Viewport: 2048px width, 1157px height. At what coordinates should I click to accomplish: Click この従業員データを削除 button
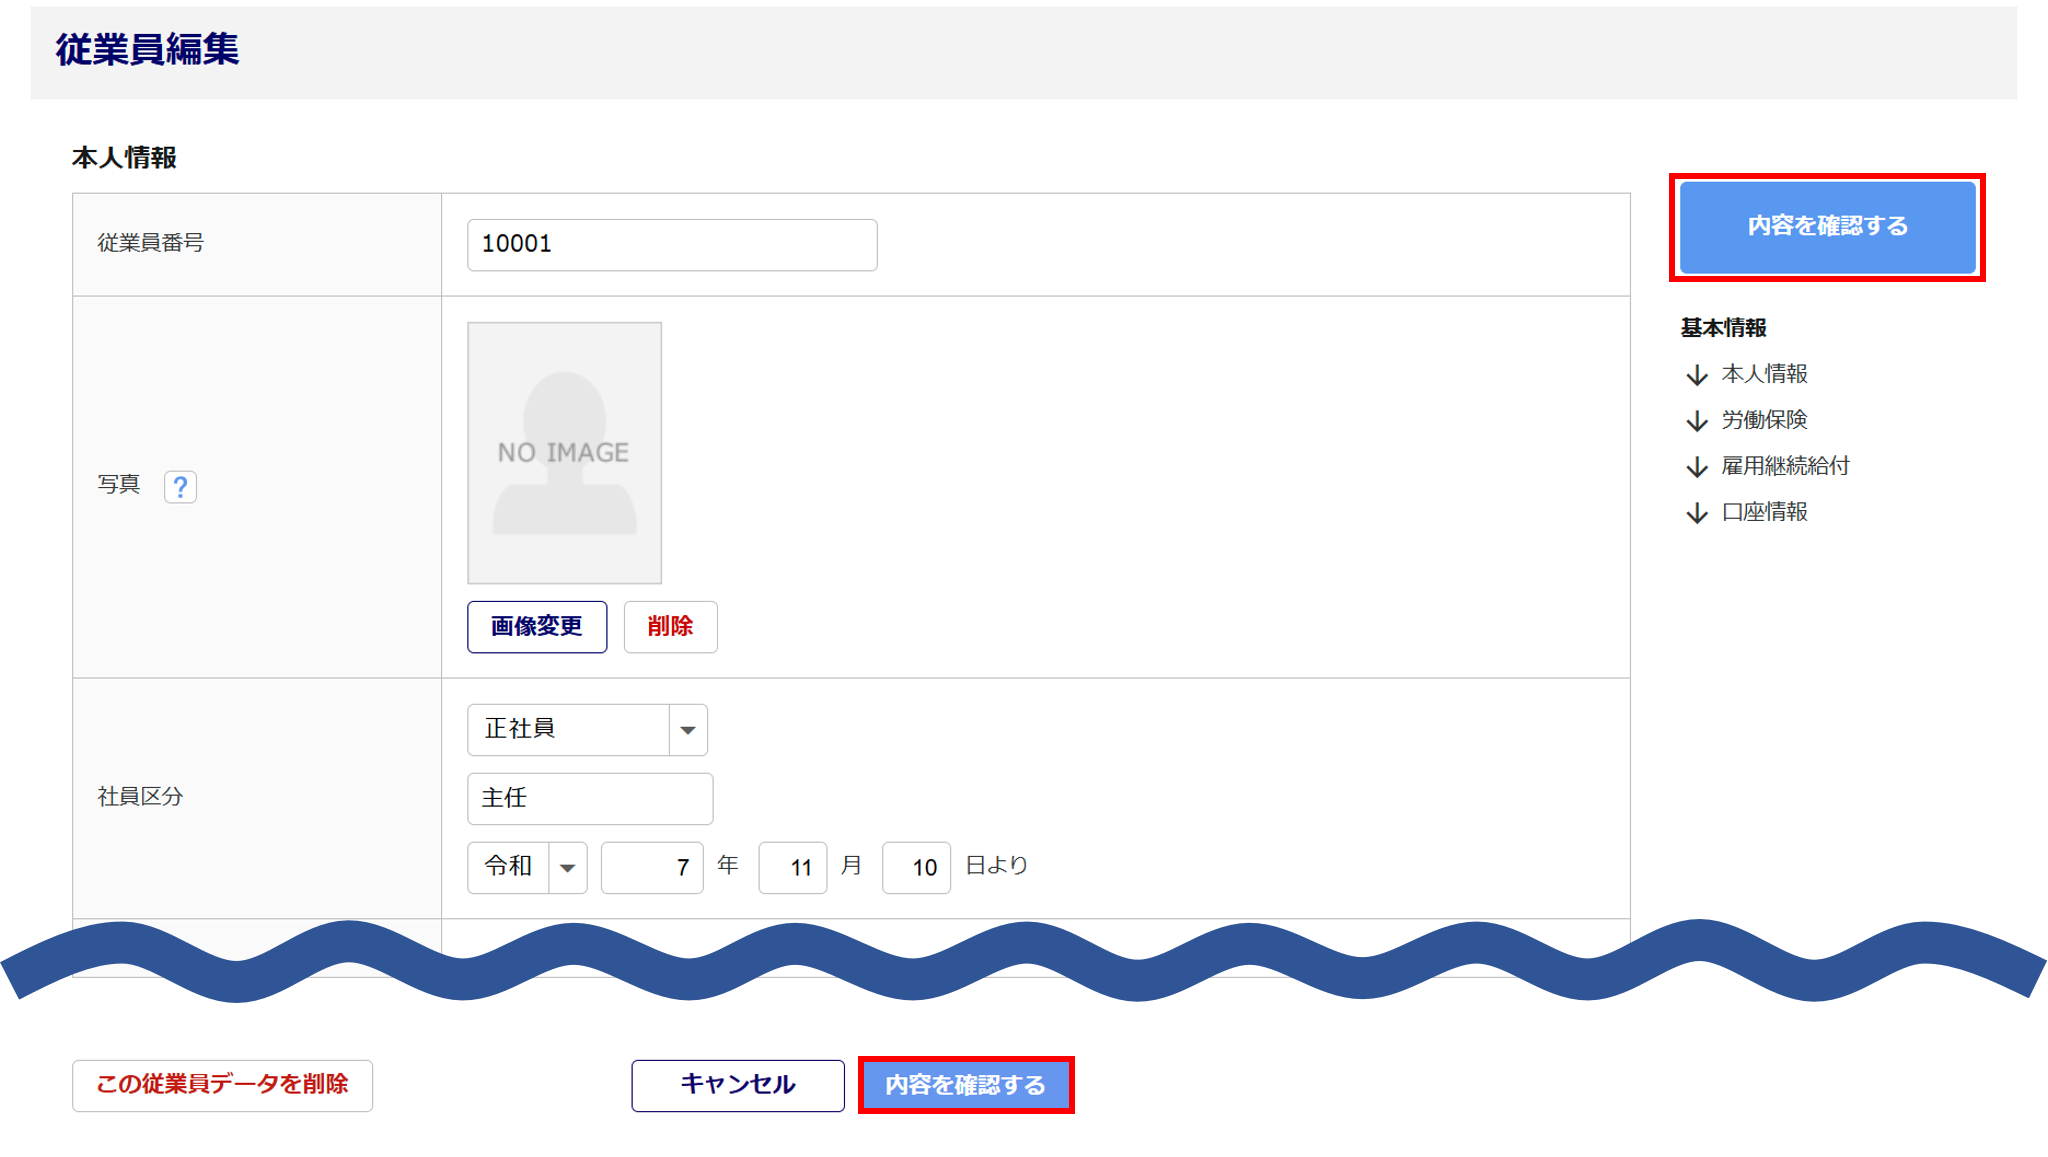point(222,1085)
